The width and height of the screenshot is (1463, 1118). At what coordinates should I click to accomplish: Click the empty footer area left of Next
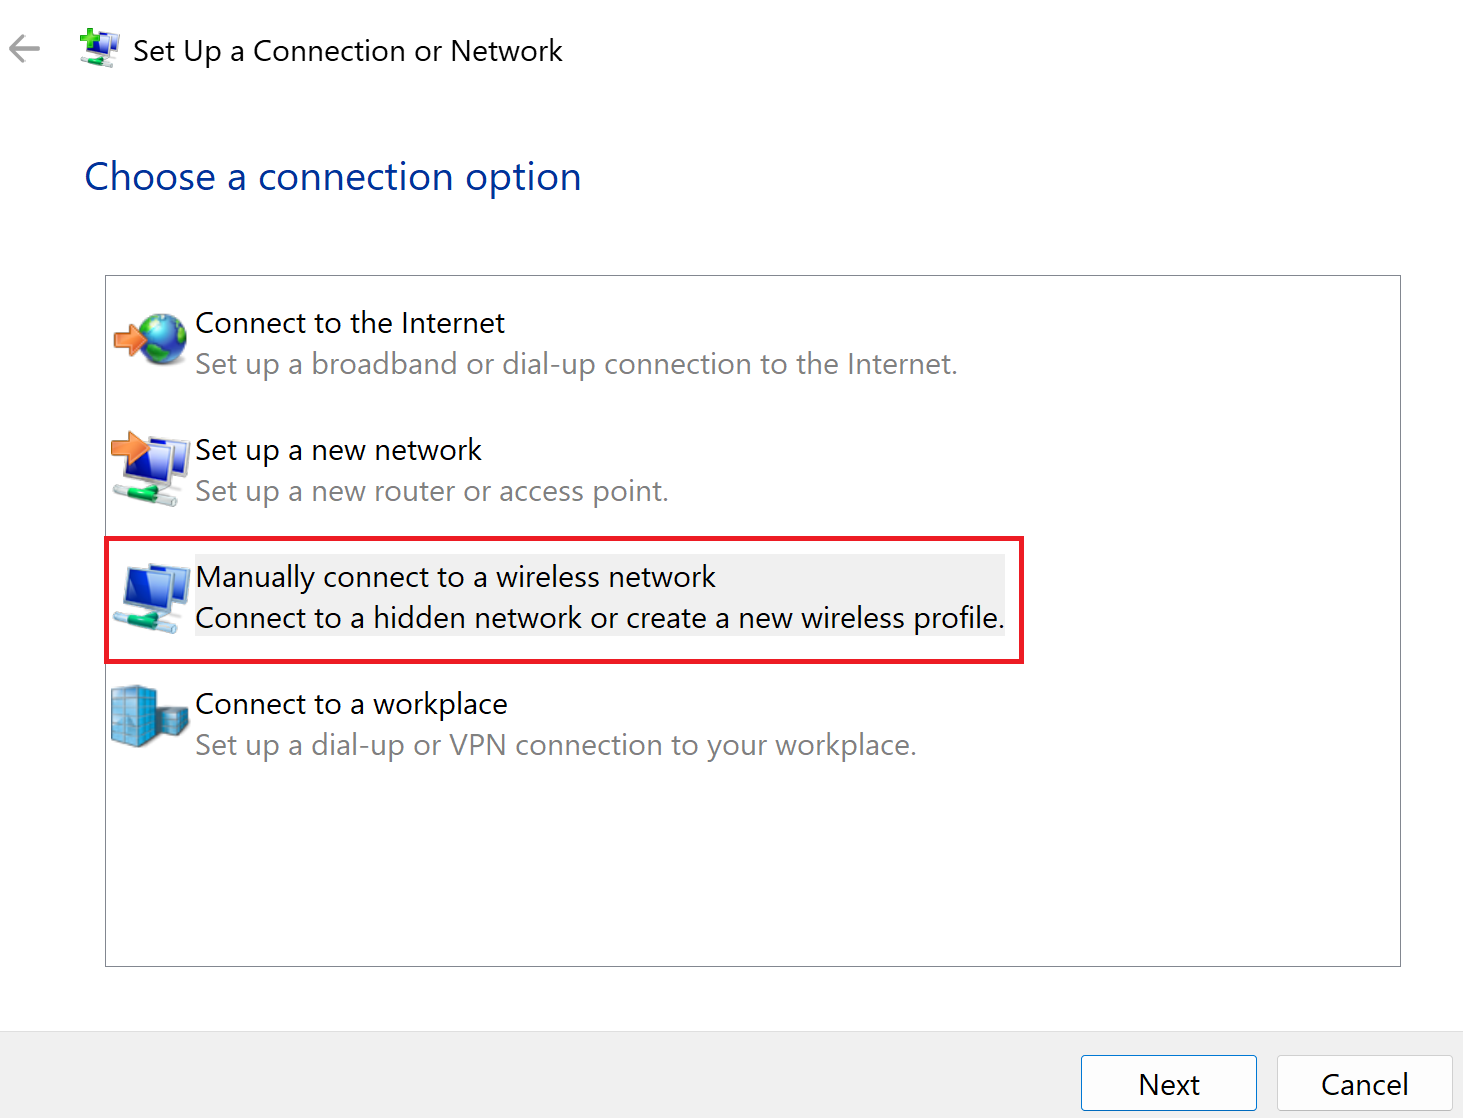pyautogui.click(x=540, y=1076)
